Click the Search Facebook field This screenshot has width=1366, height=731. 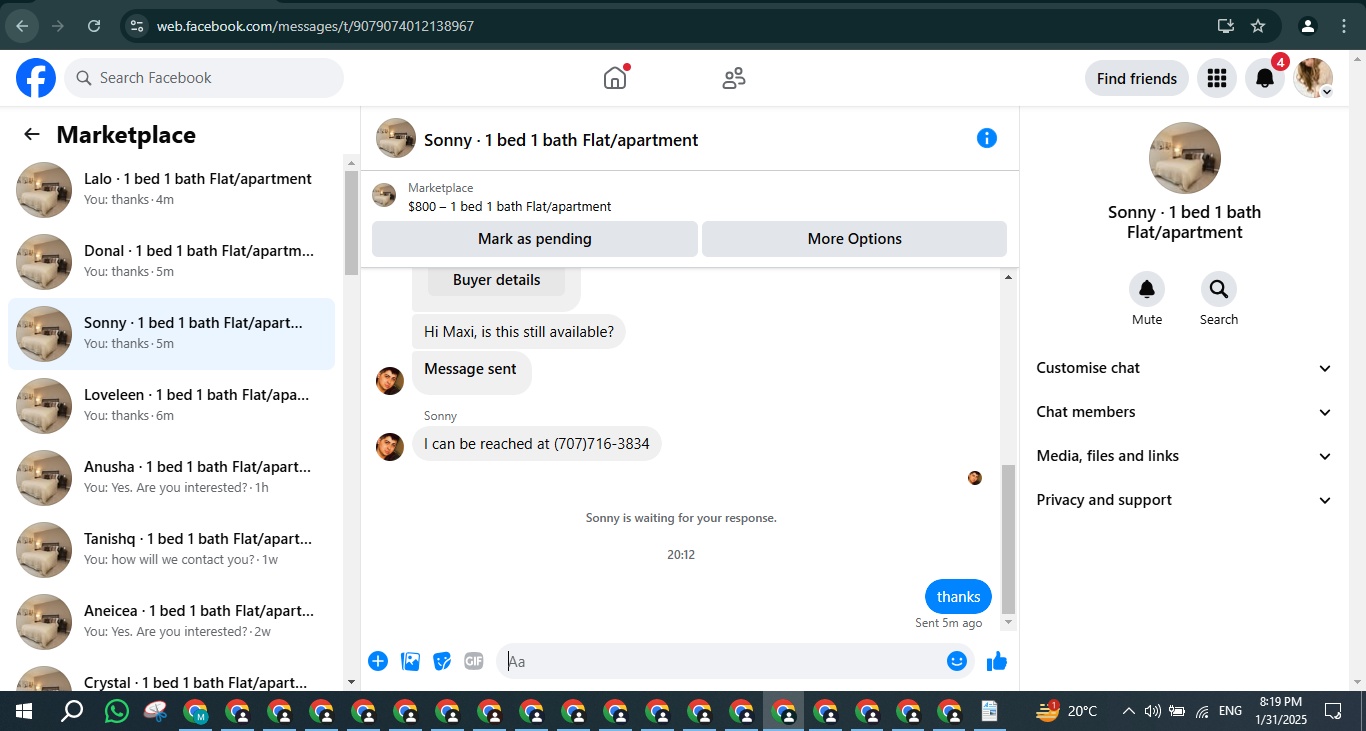pyautogui.click(x=204, y=78)
